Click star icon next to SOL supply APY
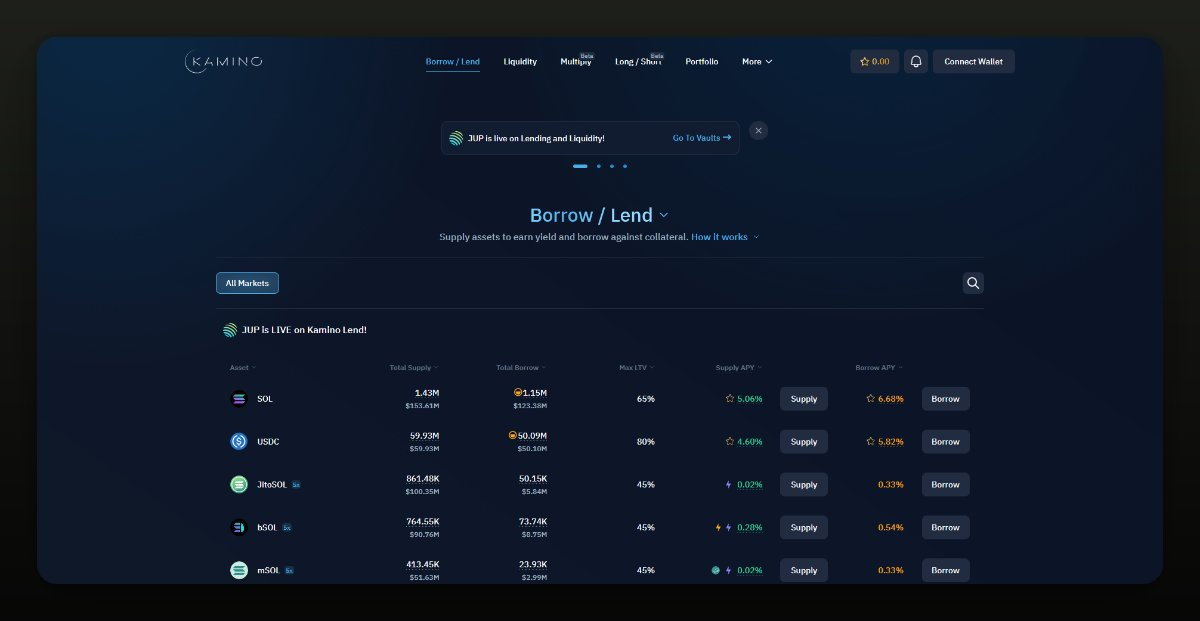Image resolution: width=1200 pixels, height=621 pixels. tap(730, 399)
